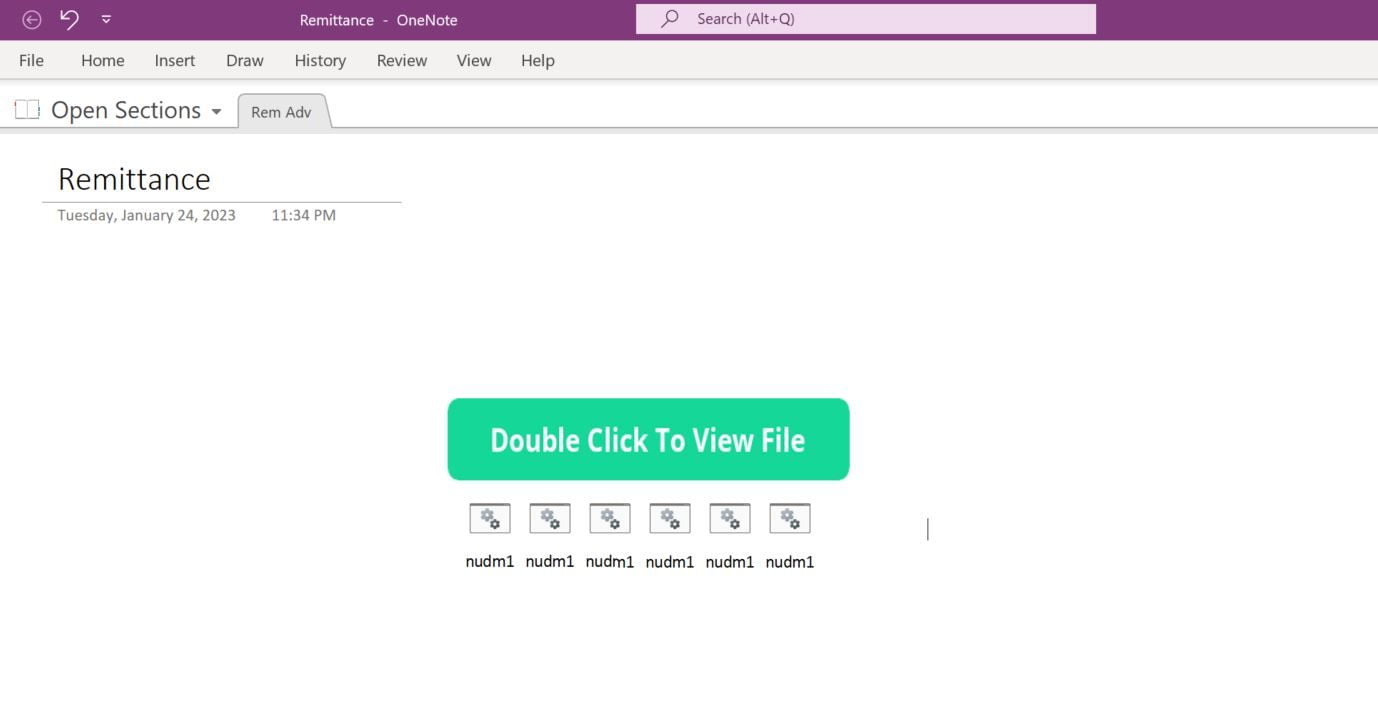Select the second nudm1 attachment icon

coord(549,517)
